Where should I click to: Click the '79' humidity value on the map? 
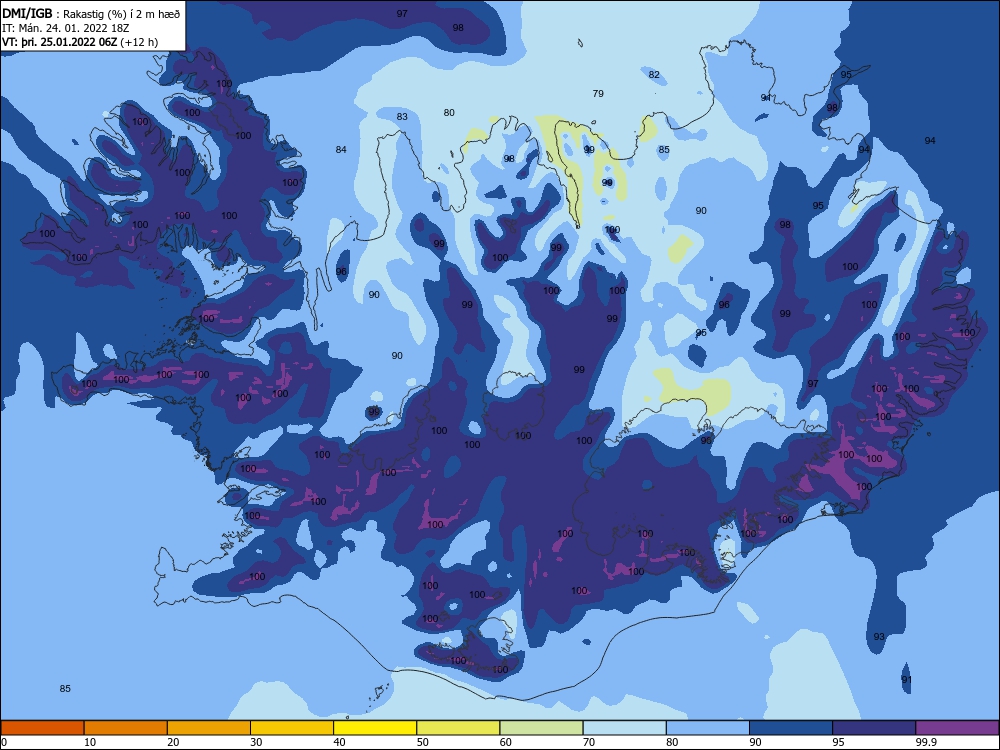pyautogui.click(x=598, y=94)
